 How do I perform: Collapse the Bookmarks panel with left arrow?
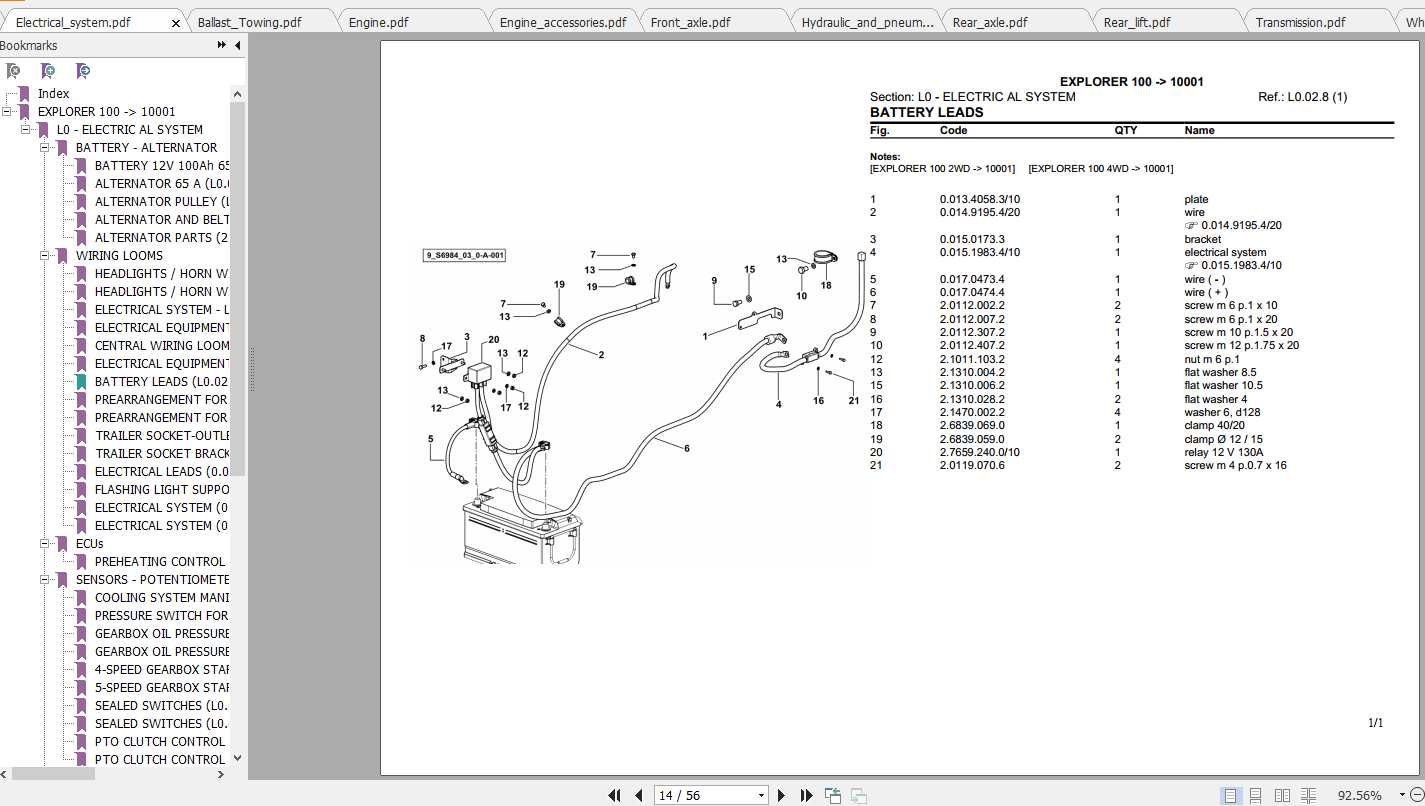point(238,45)
